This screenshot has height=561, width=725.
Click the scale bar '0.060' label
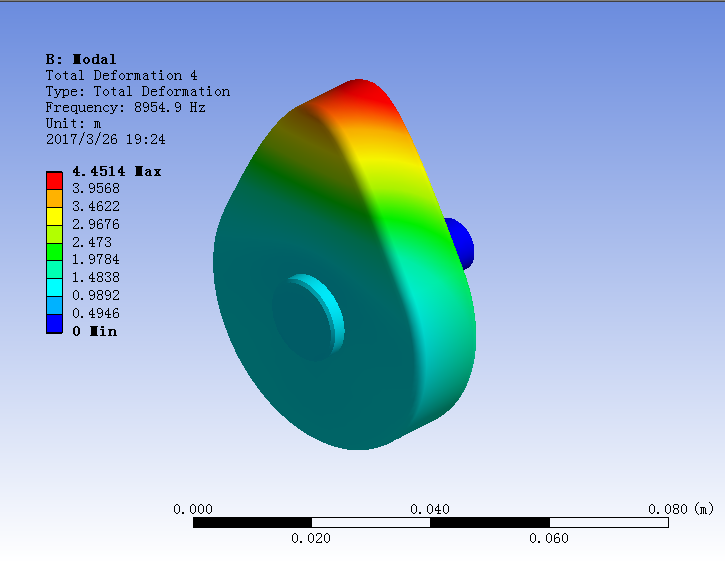[x=549, y=538]
